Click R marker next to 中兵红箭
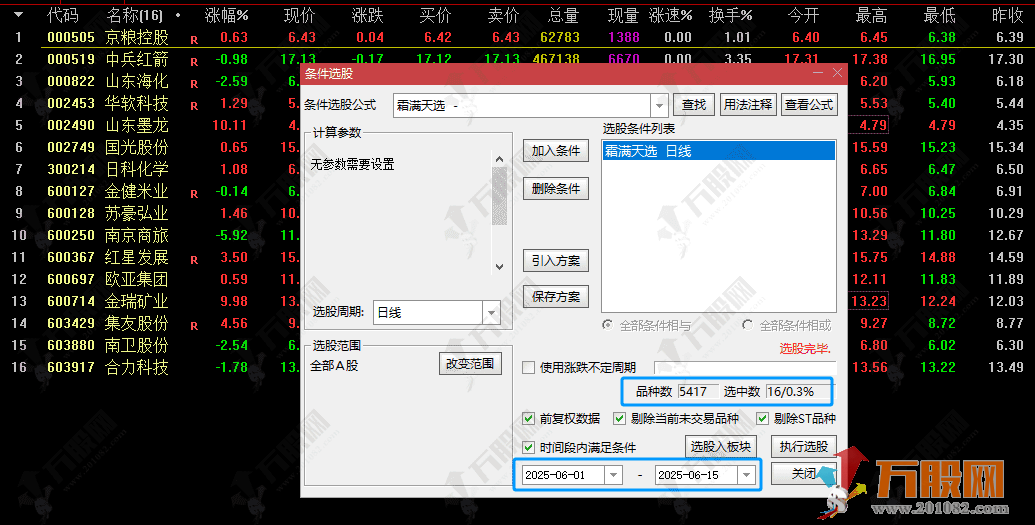The image size is (1035, 525). pyautogui.click(x=194, y=62)
